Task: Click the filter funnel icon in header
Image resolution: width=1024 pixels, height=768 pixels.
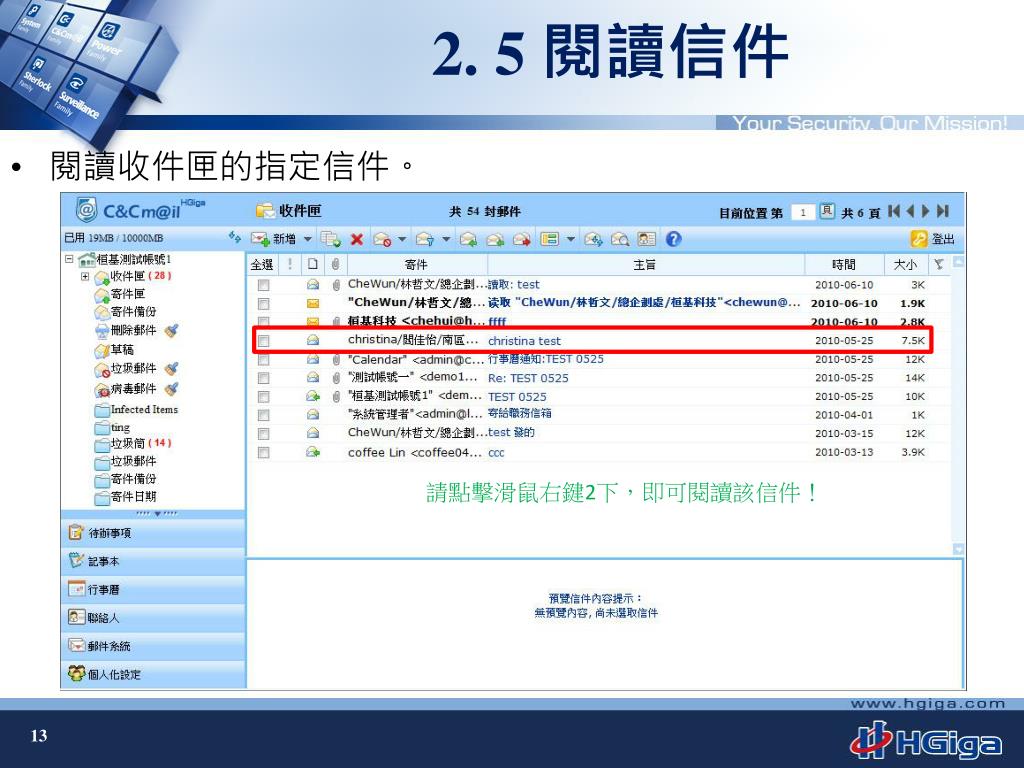Action: 938,264
